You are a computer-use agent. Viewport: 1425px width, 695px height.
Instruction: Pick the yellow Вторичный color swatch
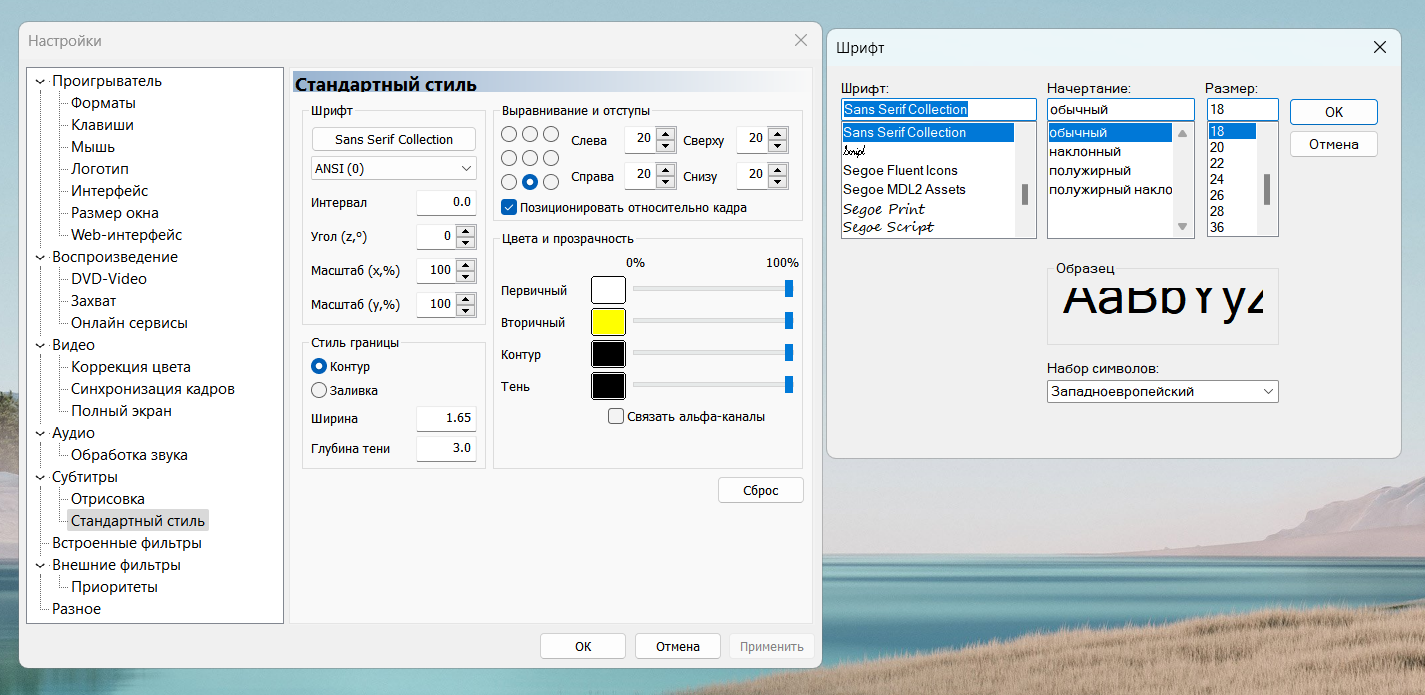(x=608, y=322)
